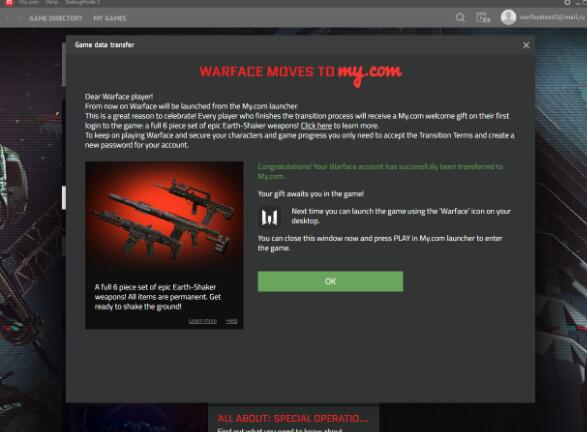The height and width of the screenshot is (432, 587).
Task: Click the Earth-Shaker weapons image
Action: (x=164, y=217)
